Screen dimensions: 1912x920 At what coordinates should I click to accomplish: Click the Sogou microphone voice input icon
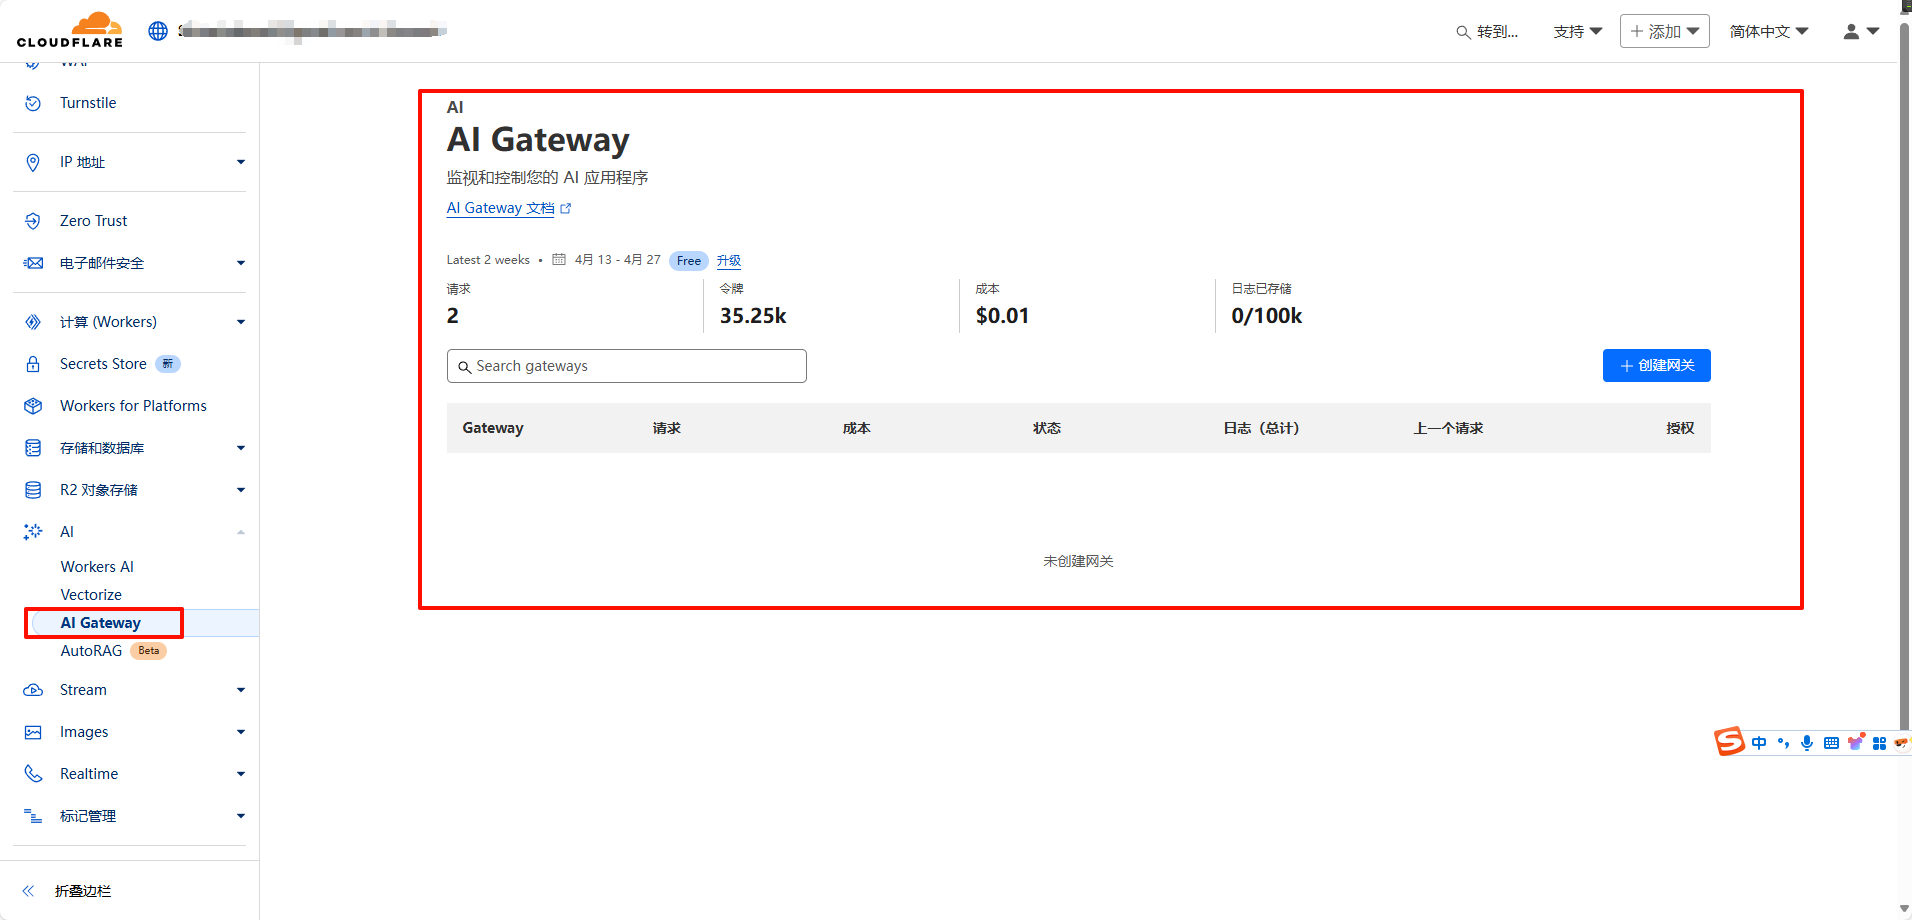[x=1807, y=743]
